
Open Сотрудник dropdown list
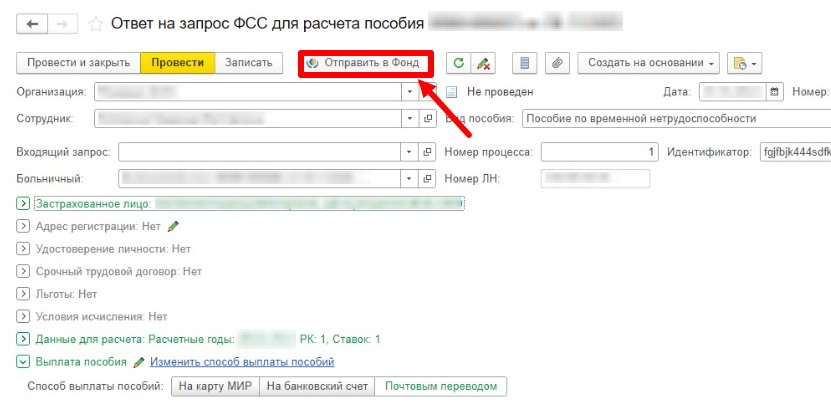click(410, 119)
